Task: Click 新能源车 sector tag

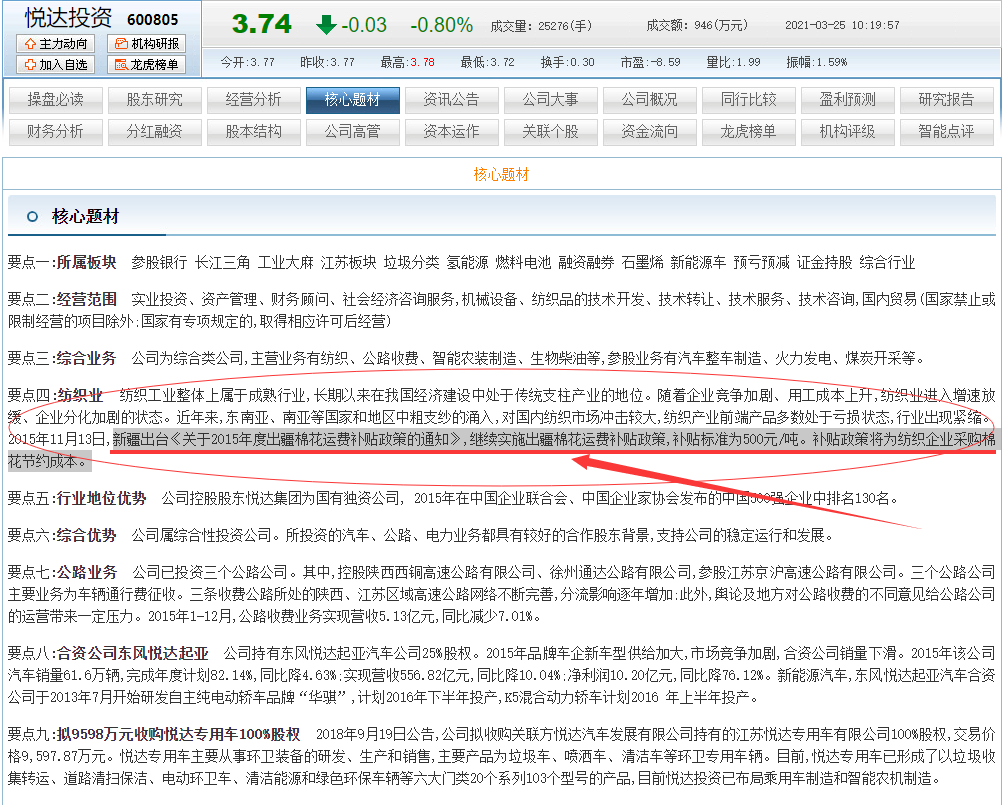Action: (698, 263)
